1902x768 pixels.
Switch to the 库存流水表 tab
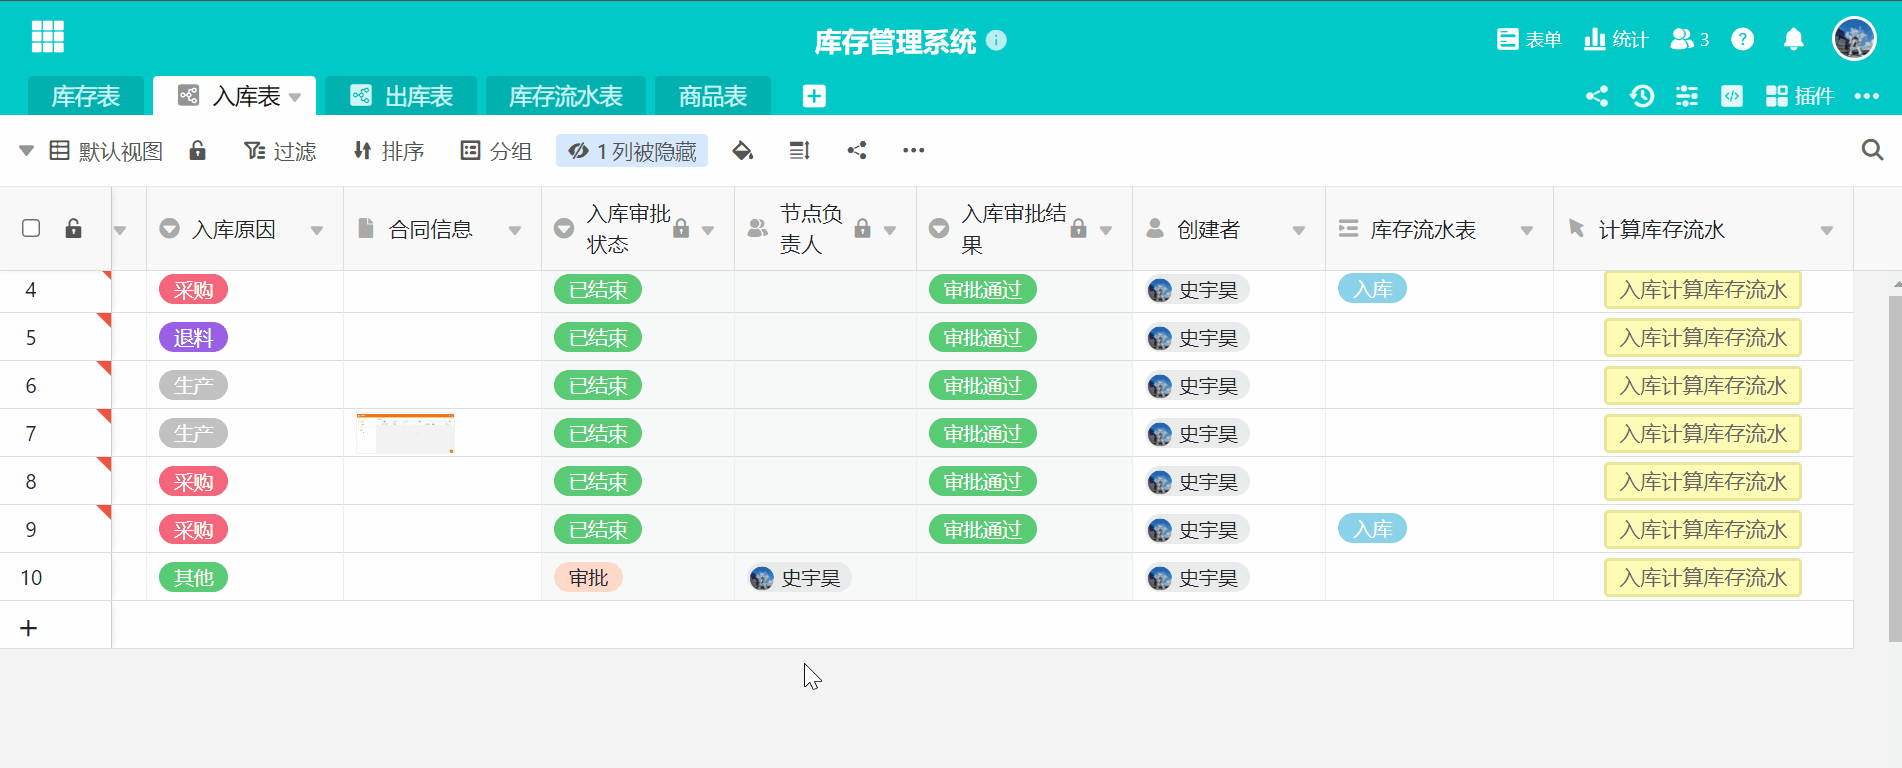tap(566, 96)
